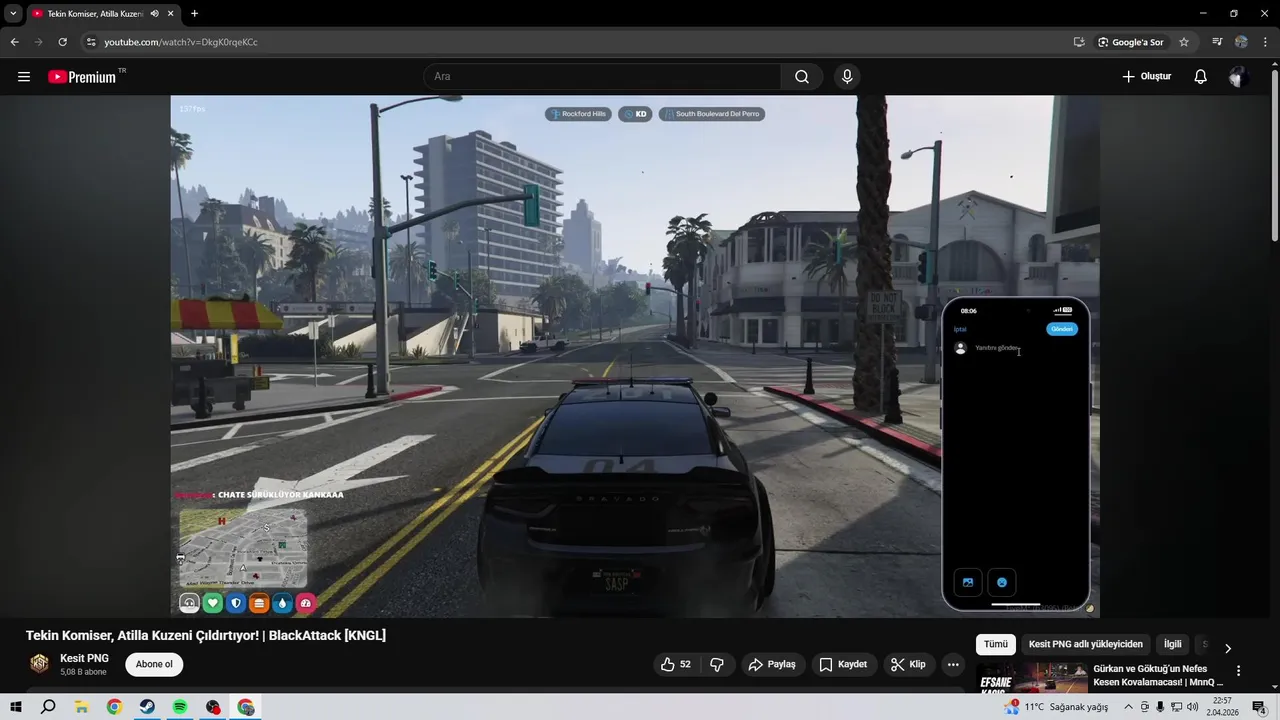Click the Paylaş share button
This screenshot has width=1280, height=720.
773,664
